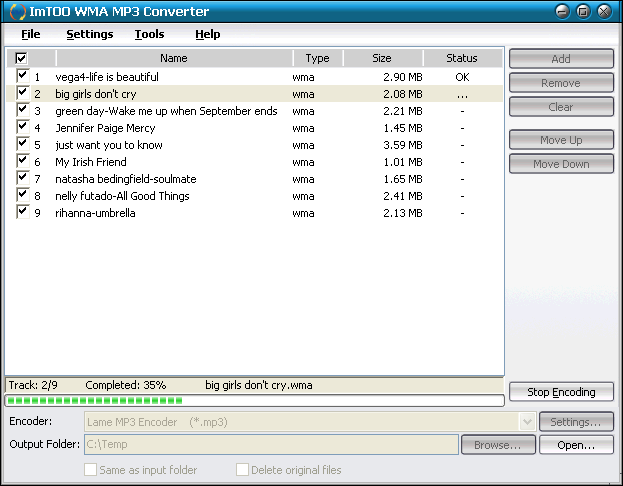Open... the output folder
Screen dimensions: 623x486
[x=576, y=445]
